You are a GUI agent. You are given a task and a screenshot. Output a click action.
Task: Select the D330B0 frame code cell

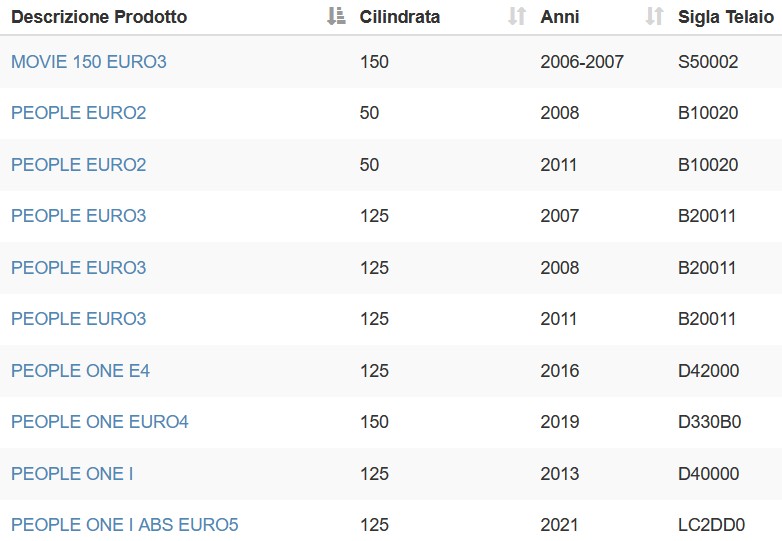point(709,422)
